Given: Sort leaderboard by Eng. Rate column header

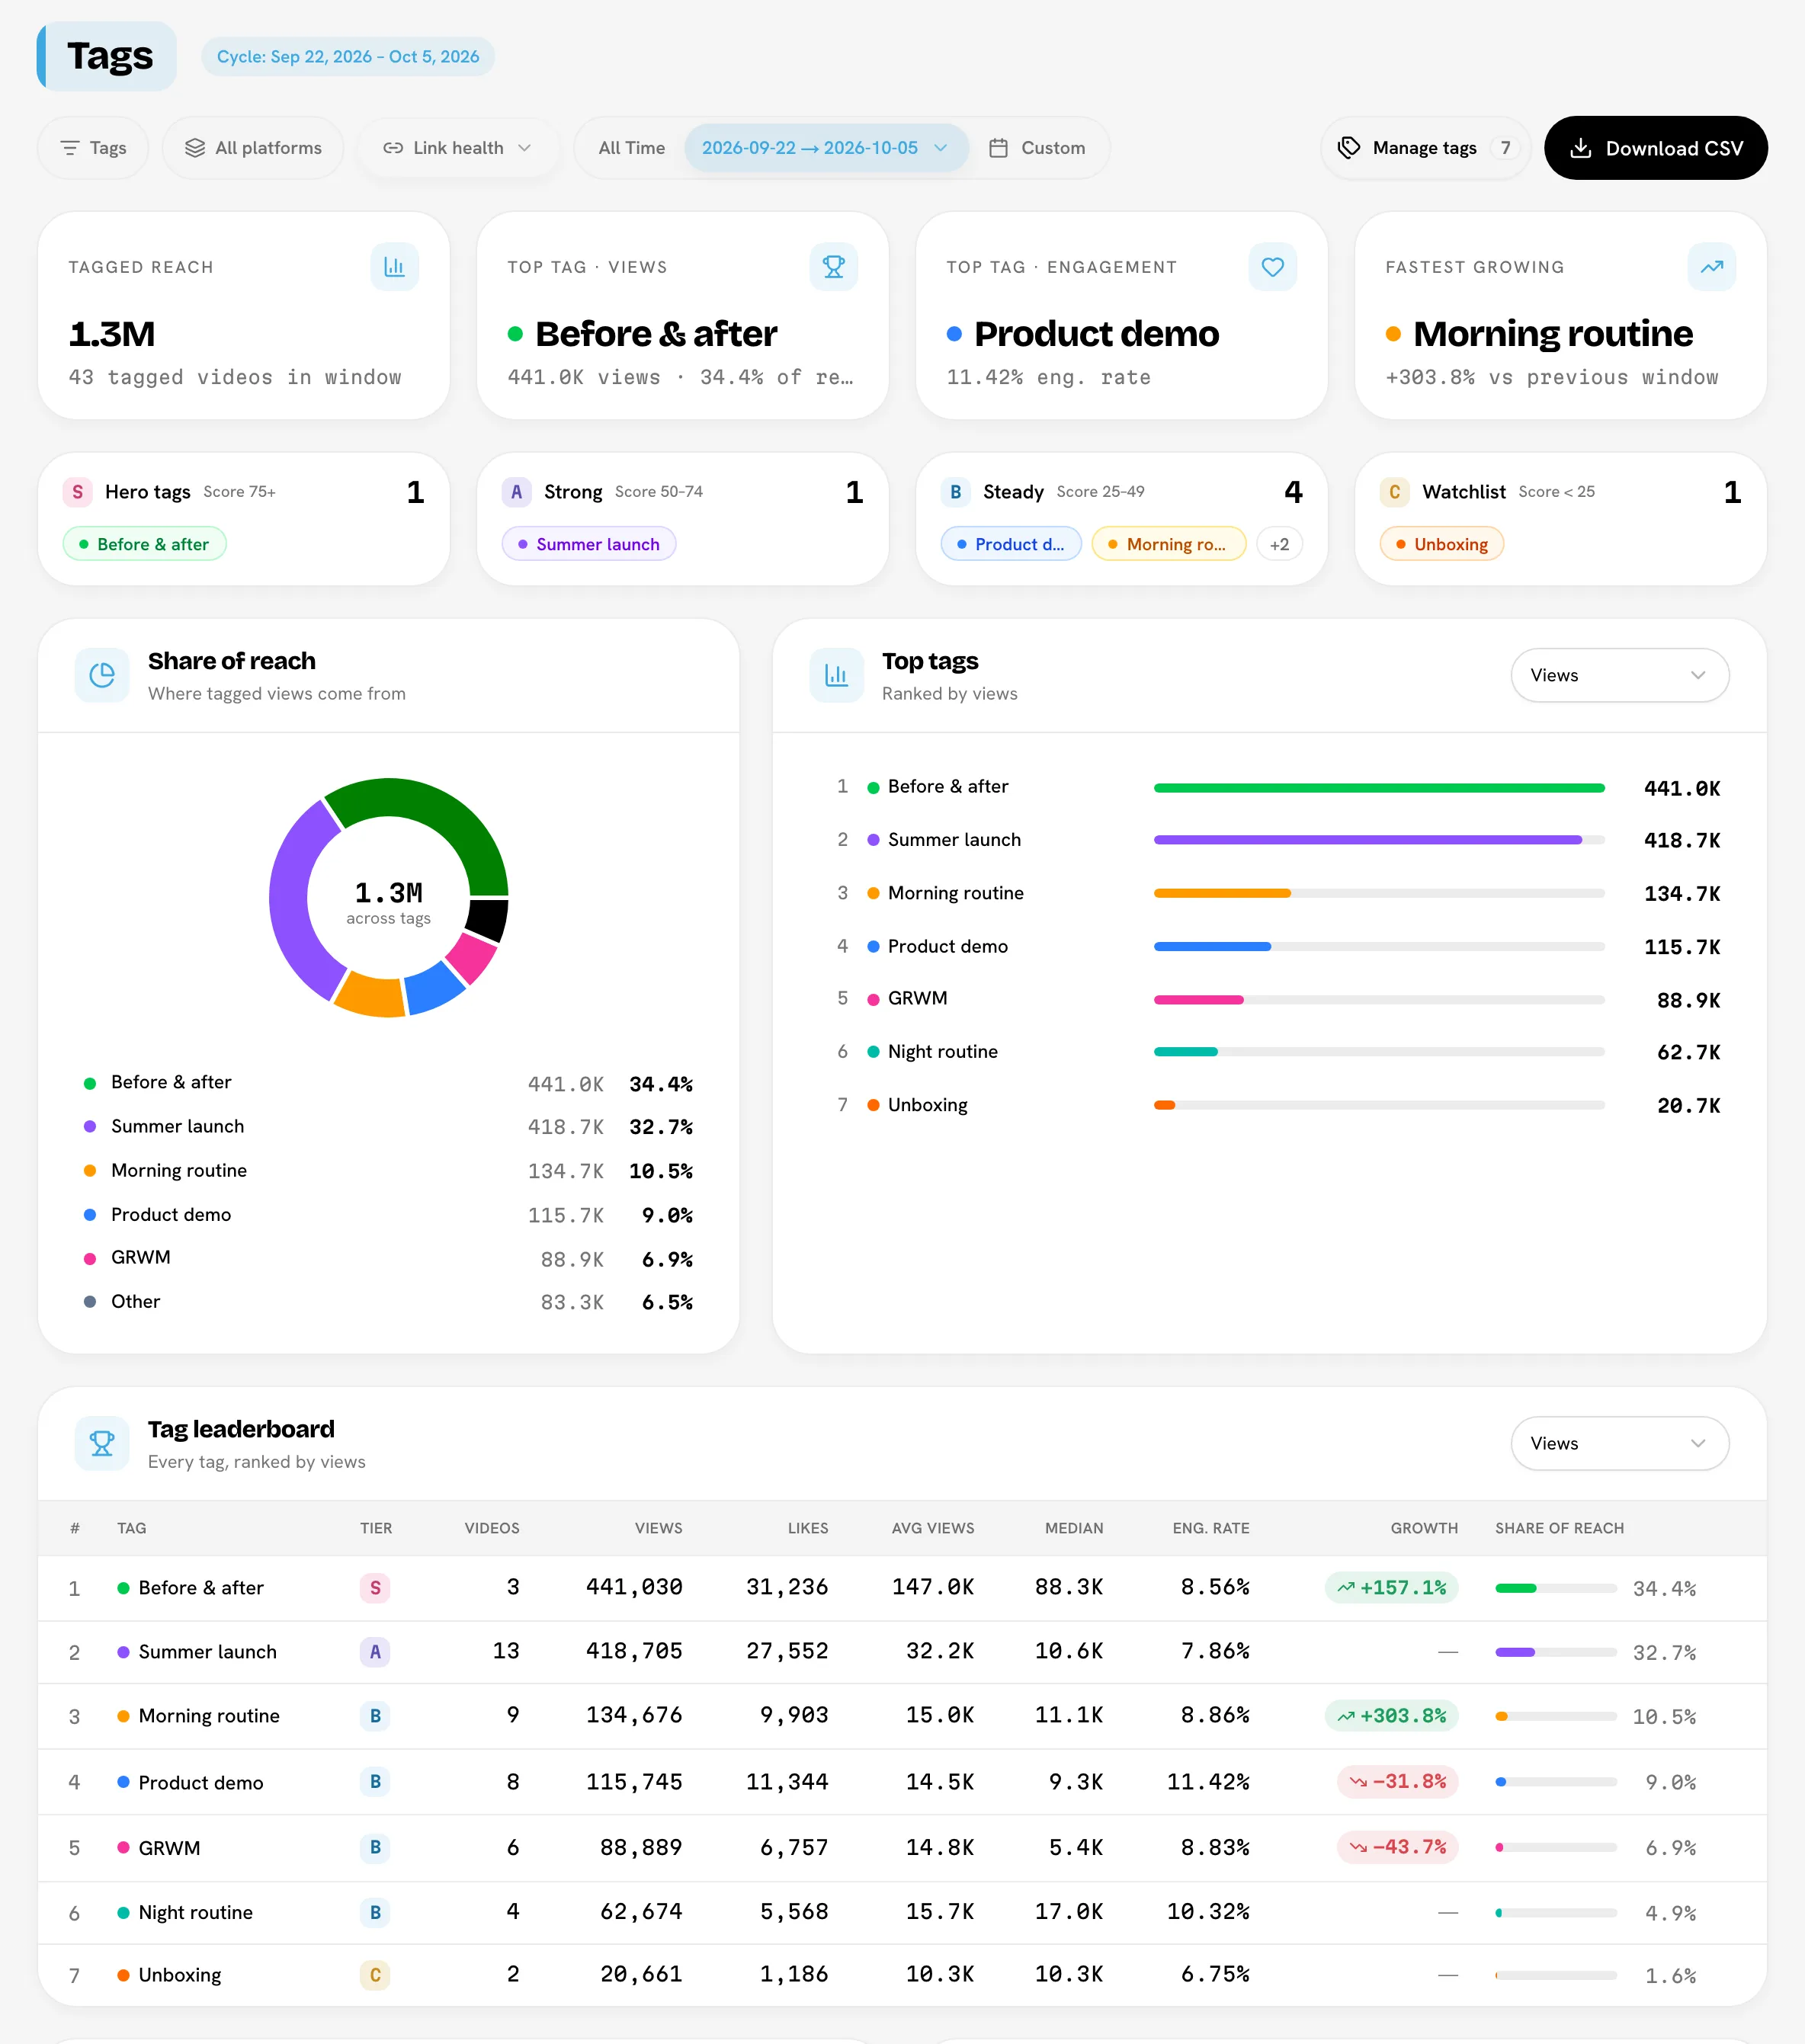Looking at the screenshot, I should click(x=1211, y=1528).
